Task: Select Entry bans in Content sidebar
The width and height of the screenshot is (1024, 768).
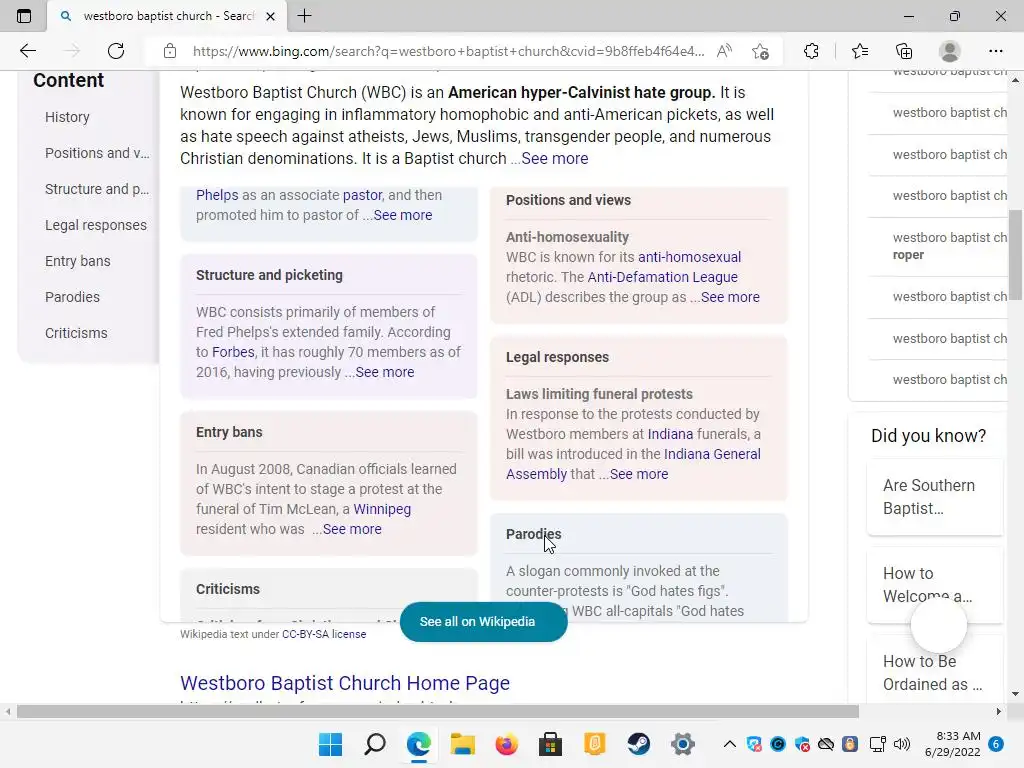Action: click(78, 261)
